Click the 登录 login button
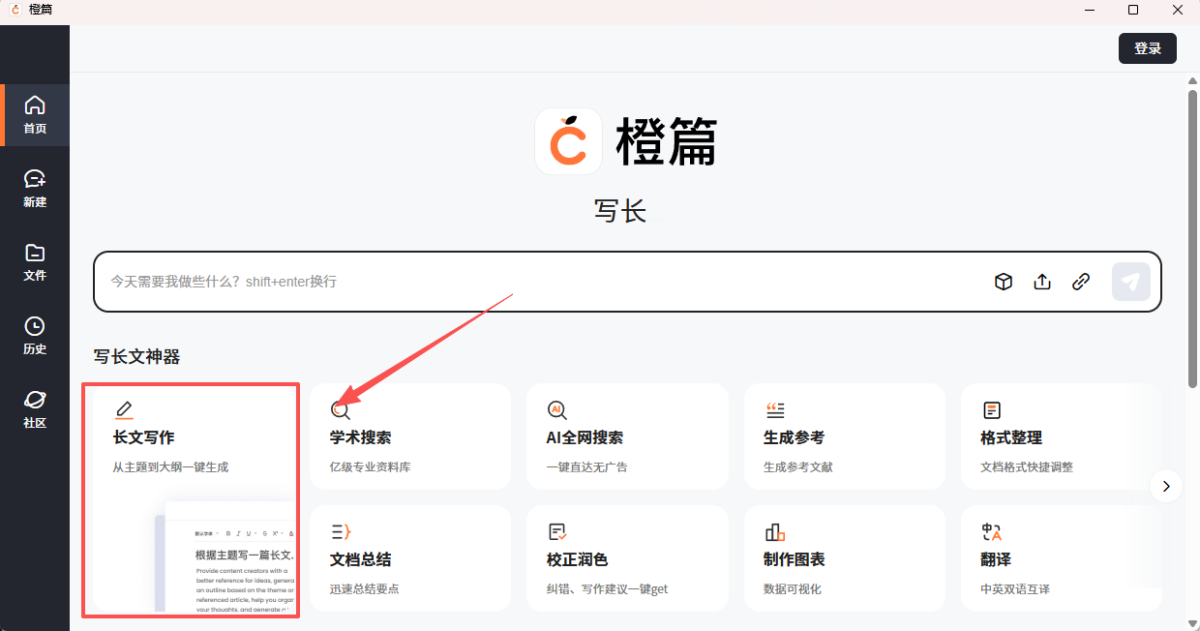This screenshot has height=631, width=1200. [x=1147, y=47]
